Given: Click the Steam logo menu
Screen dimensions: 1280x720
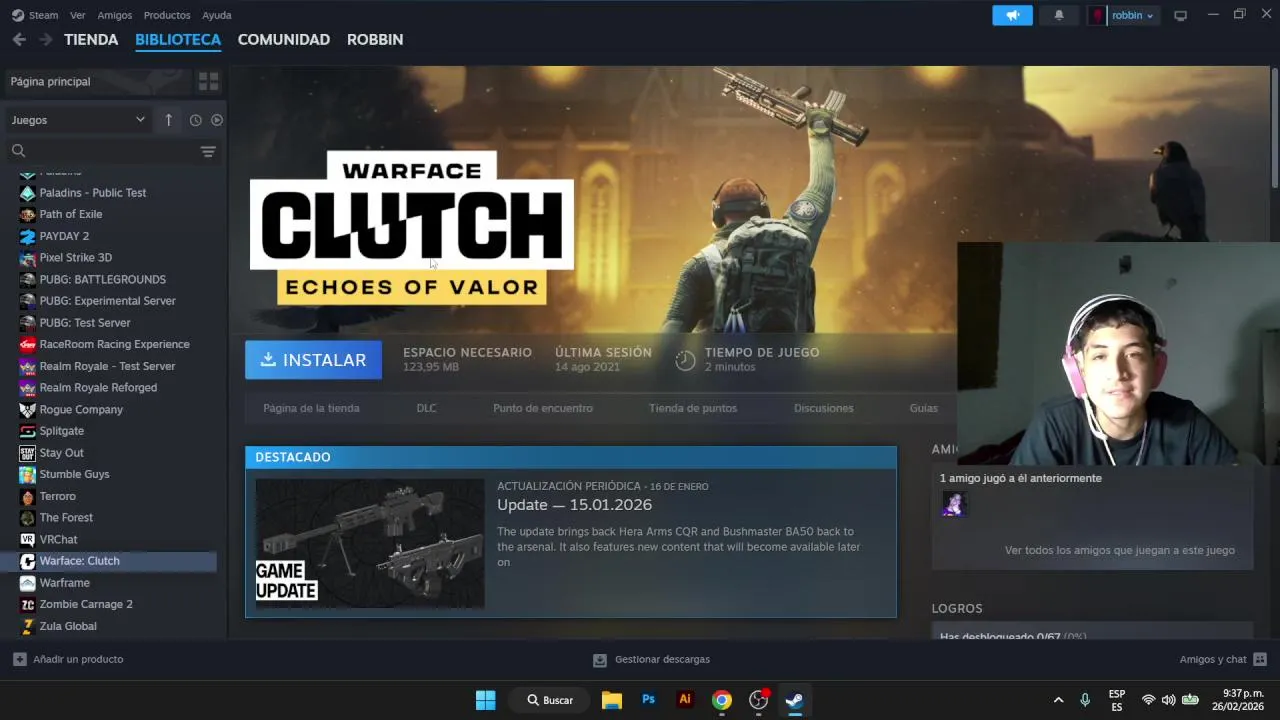Looking at the screenshot, I should click(34, 15).
